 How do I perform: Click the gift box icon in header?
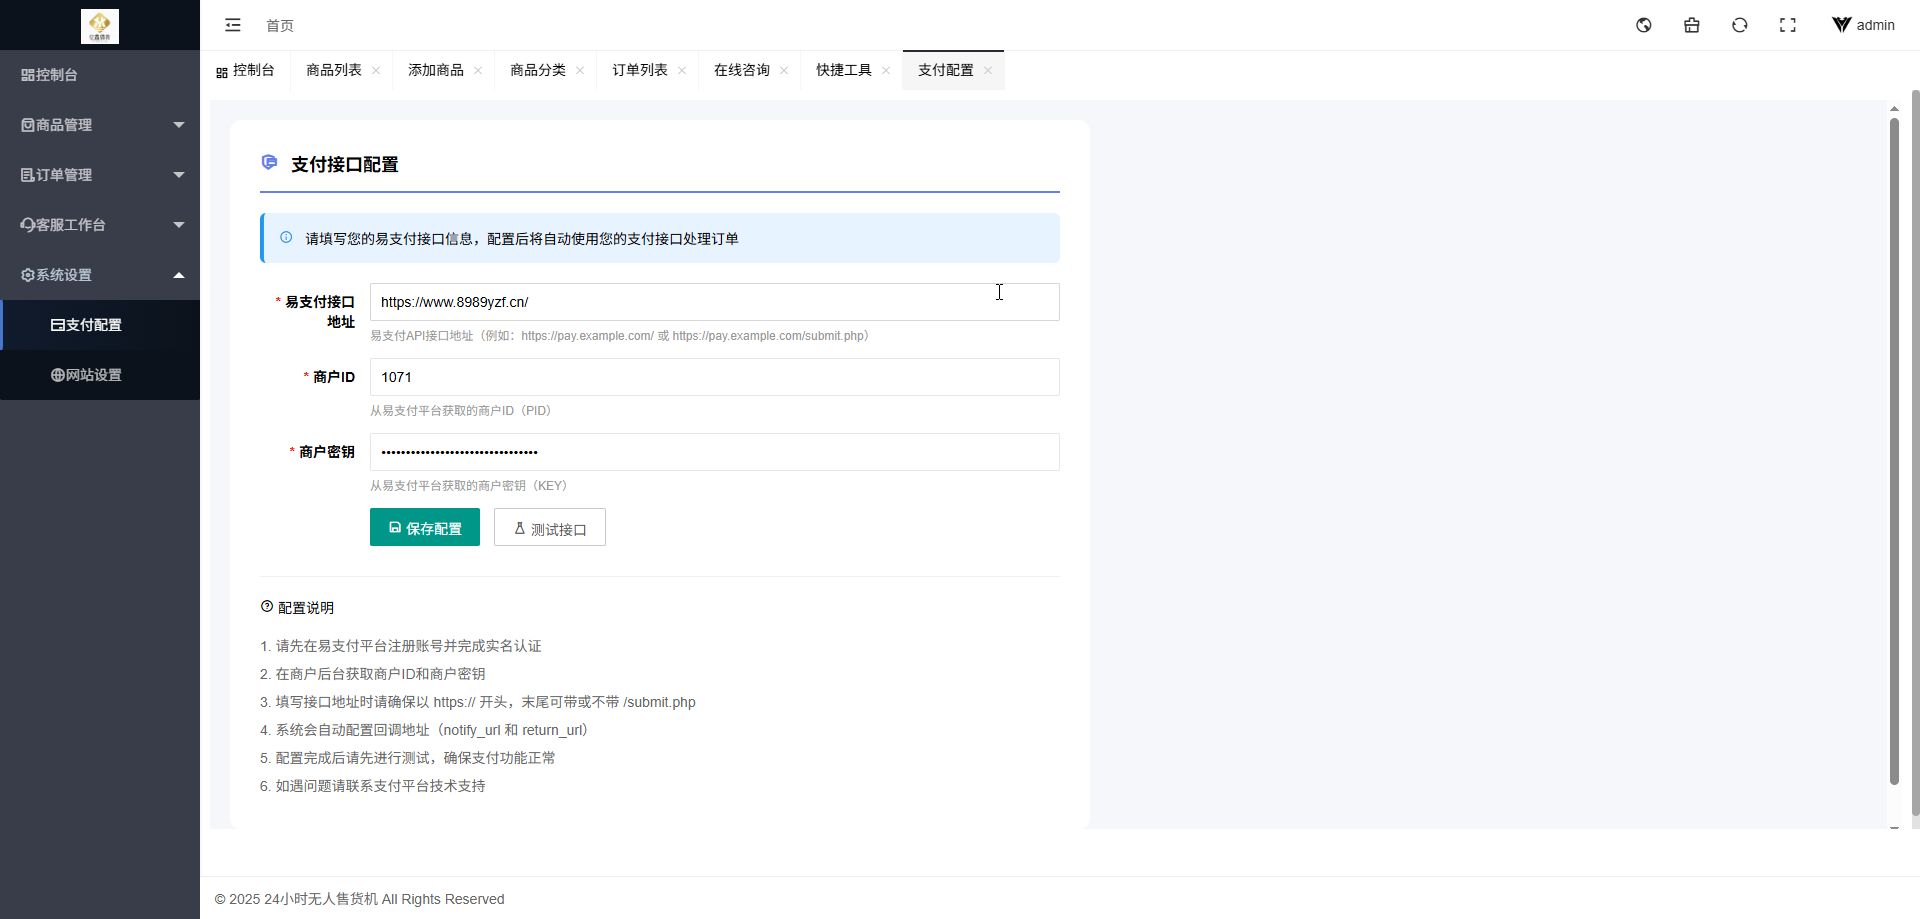pos(1692,25)
